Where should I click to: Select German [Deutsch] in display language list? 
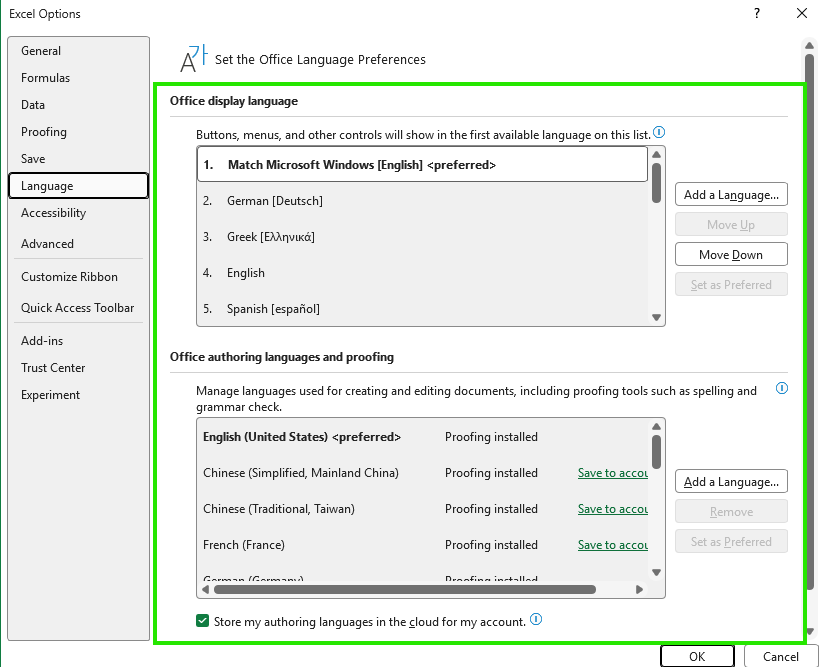click(422, 201)
